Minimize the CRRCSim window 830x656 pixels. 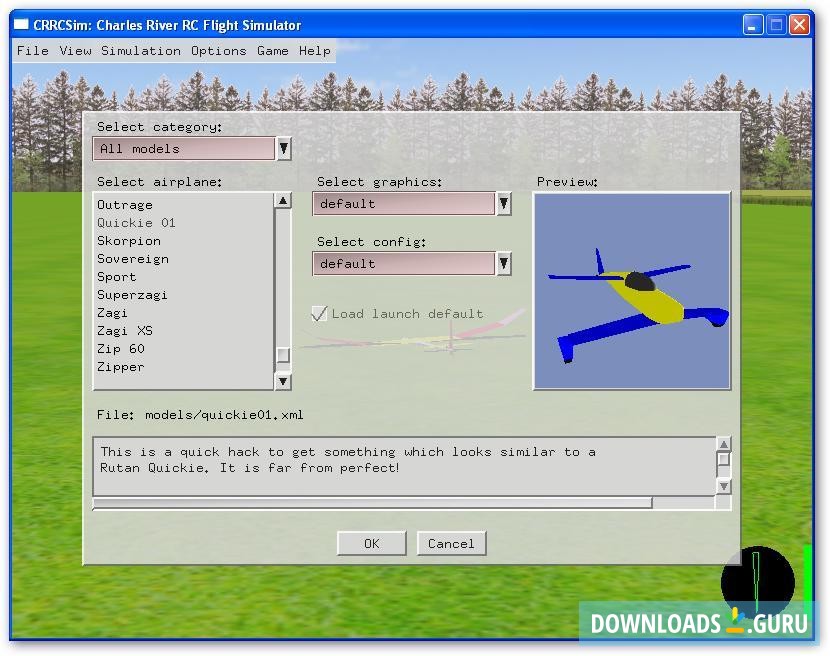(753, 25)
